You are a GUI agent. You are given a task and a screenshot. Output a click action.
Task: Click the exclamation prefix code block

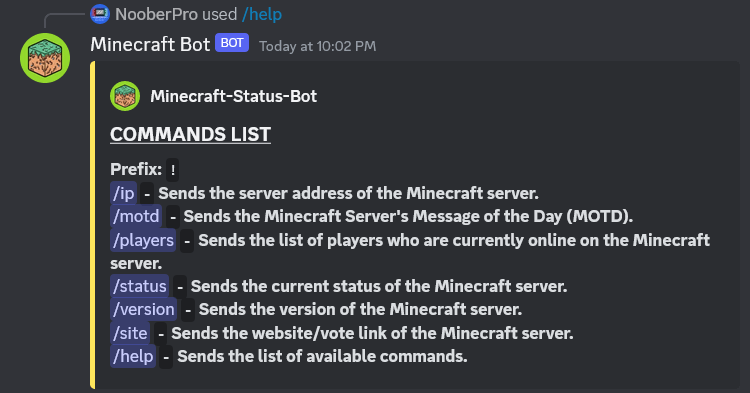(173, 170)
